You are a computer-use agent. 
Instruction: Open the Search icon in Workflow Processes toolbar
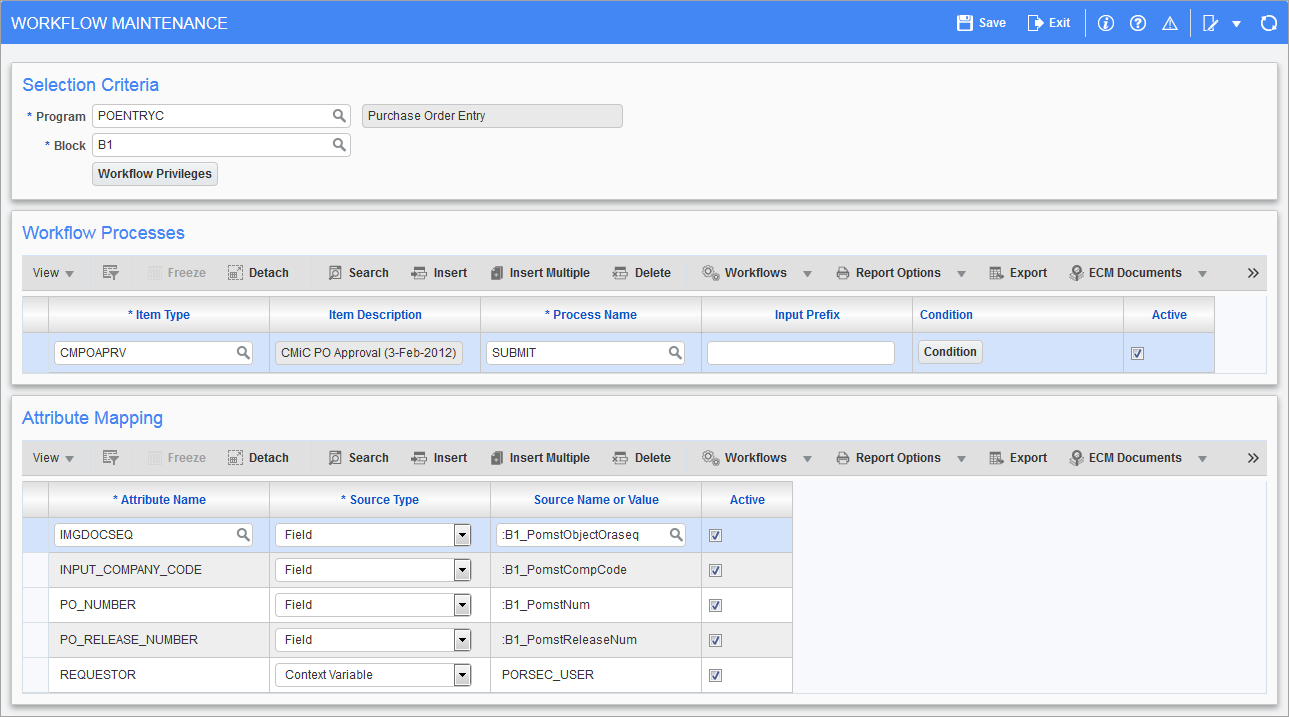coord(357,272)
